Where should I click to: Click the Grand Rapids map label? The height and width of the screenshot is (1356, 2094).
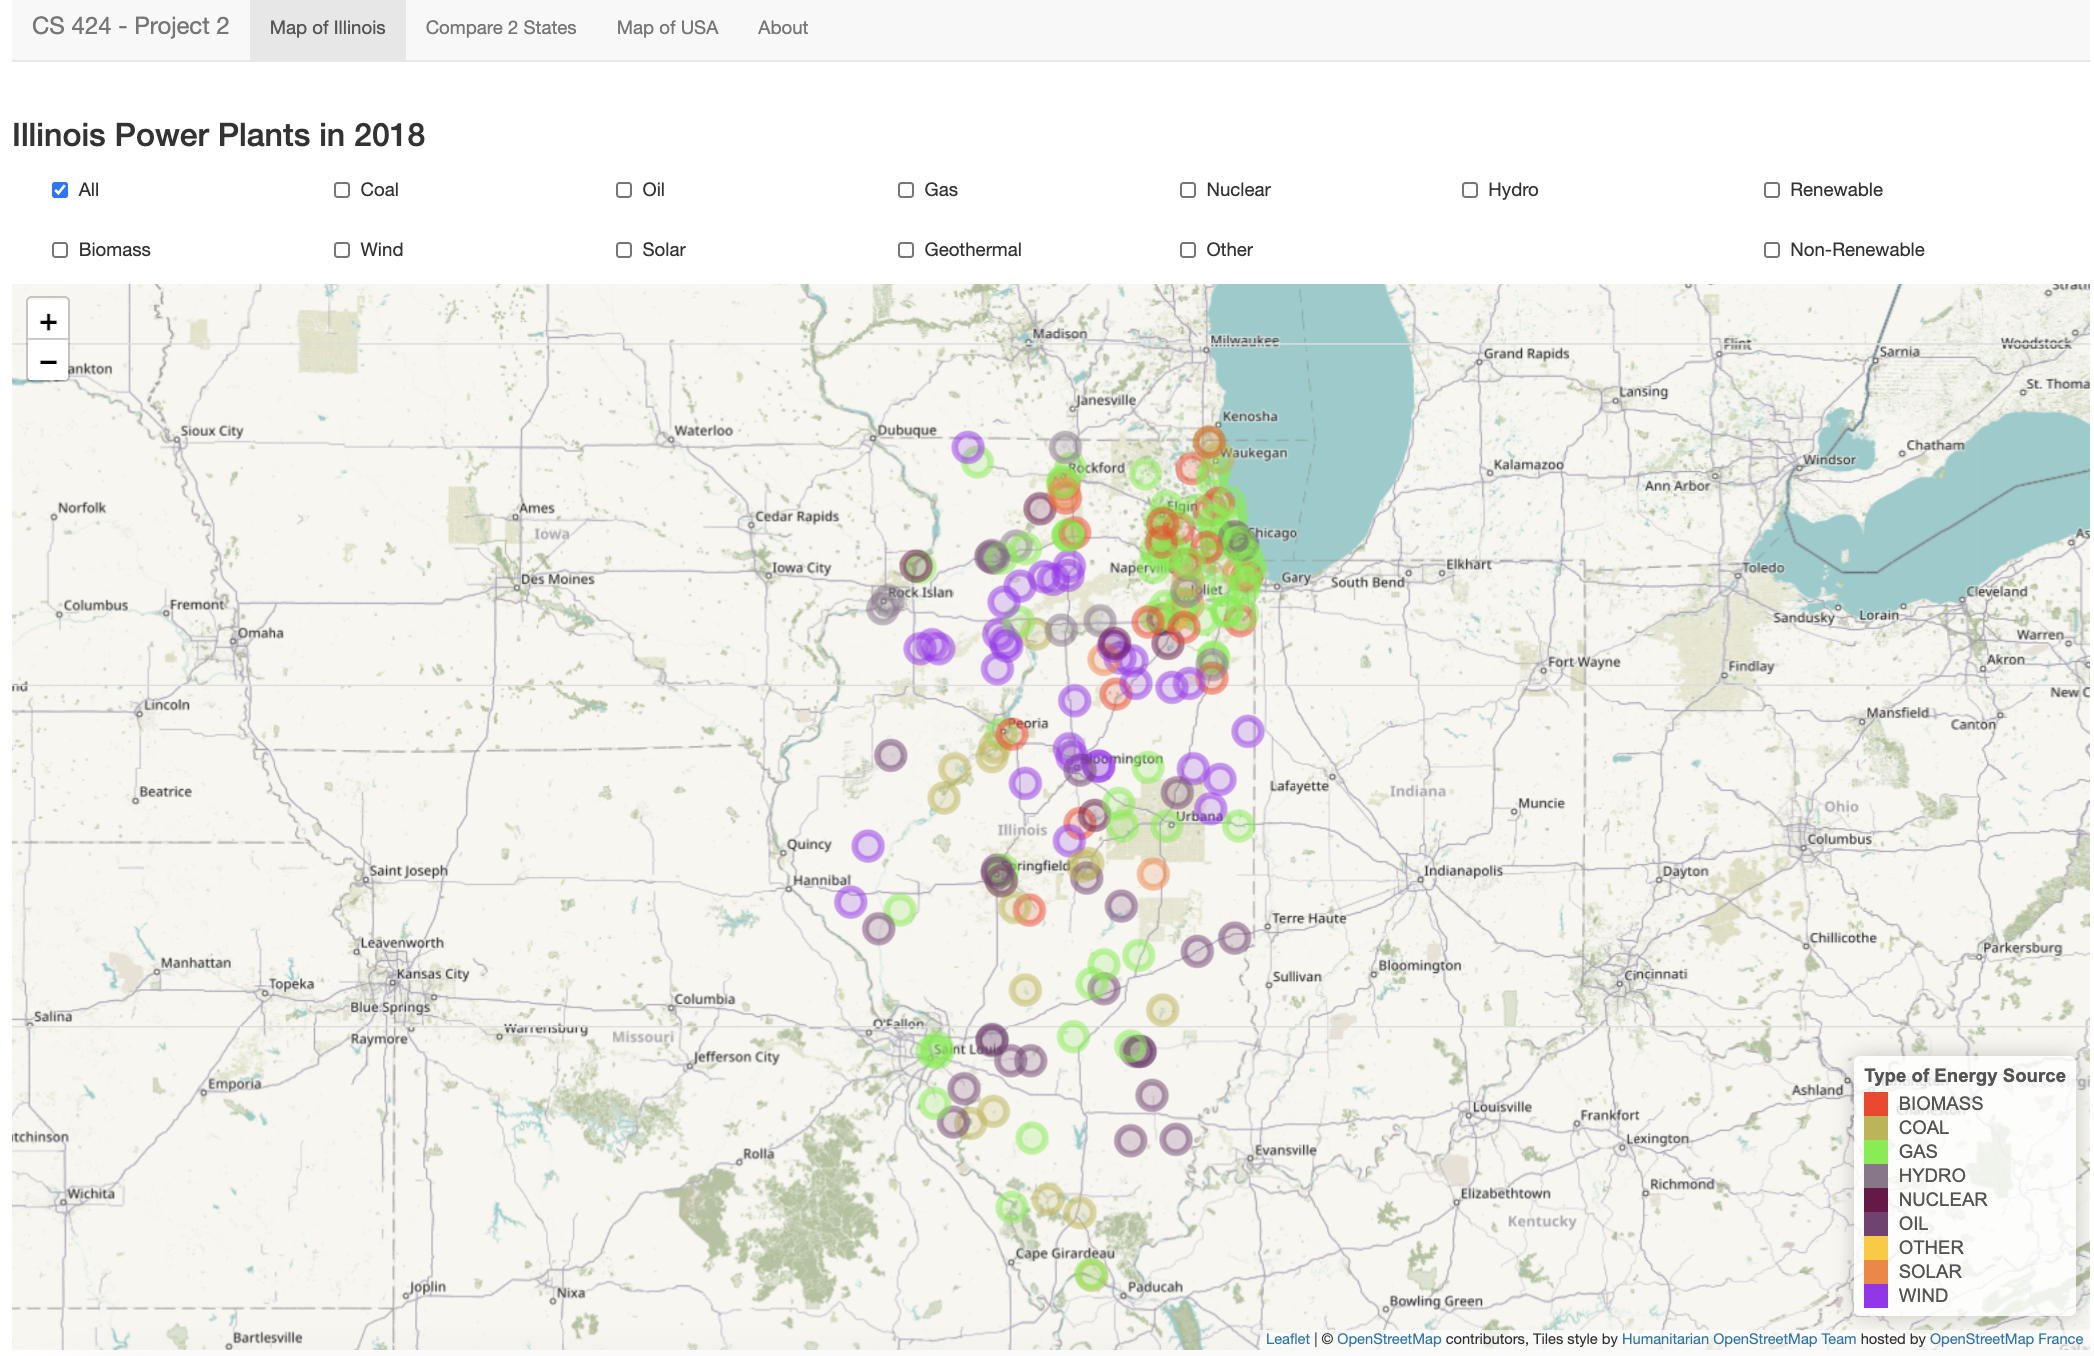1526,354
